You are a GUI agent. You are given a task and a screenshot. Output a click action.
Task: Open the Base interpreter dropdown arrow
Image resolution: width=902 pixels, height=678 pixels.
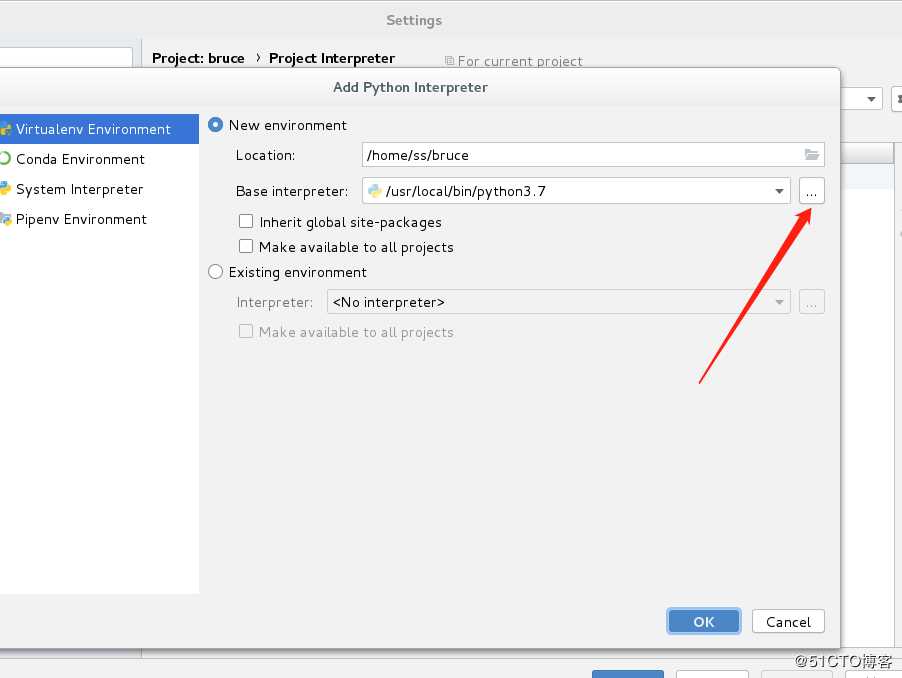click(x=779, y=191)
